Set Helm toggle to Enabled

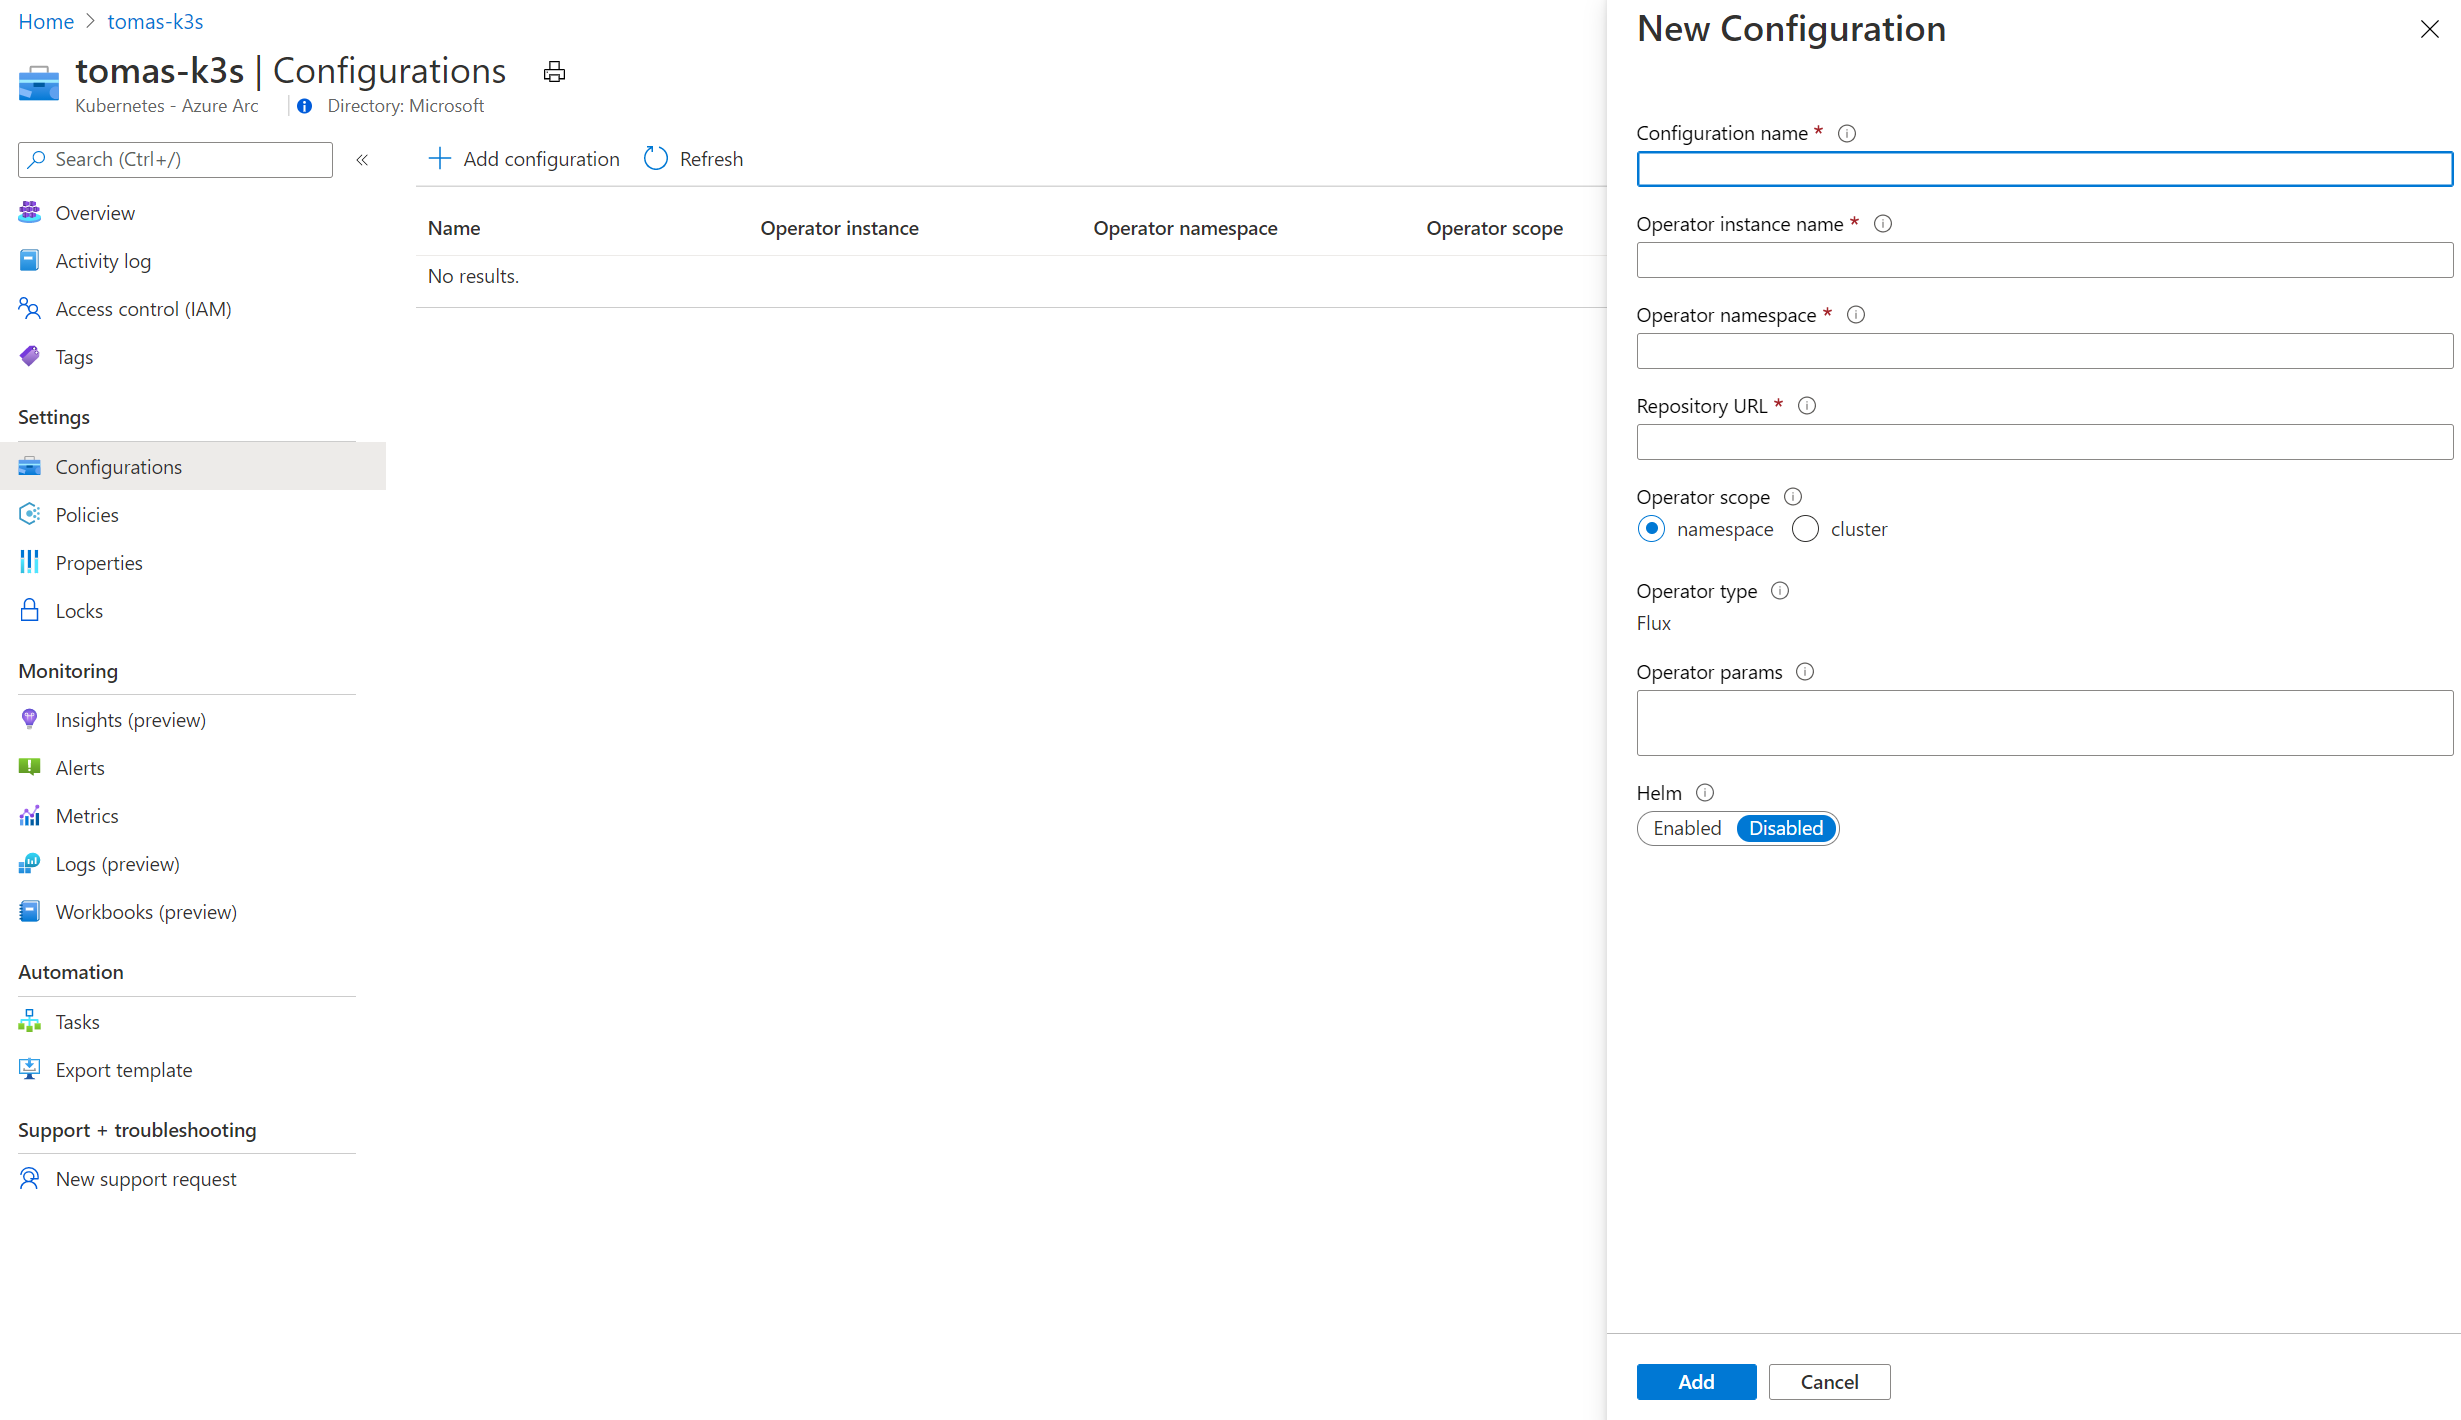click(x=1687, y=828)
